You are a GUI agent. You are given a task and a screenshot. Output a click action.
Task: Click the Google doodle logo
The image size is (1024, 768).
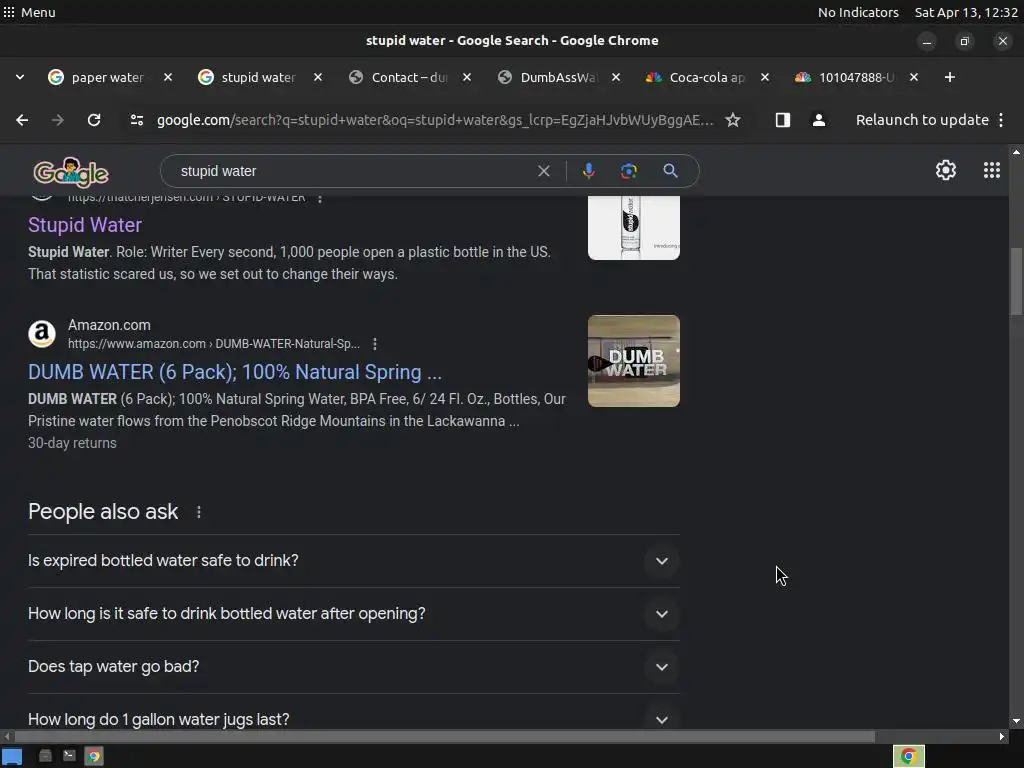click(71, 172)
